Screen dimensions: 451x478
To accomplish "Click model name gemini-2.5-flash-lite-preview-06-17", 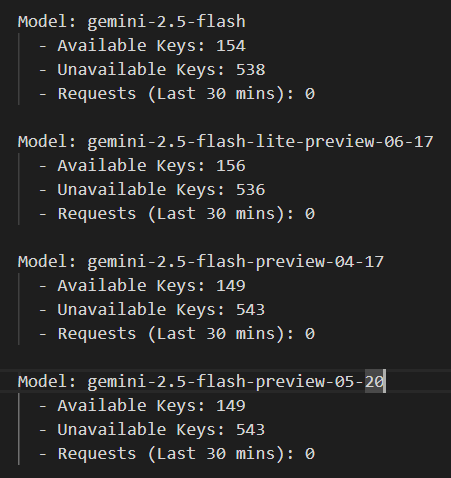I will [260, 142].
